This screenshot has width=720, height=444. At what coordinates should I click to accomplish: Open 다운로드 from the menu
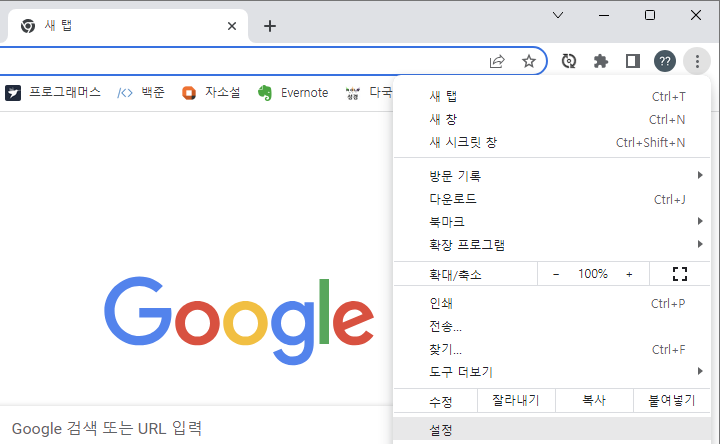coord(552,199)
